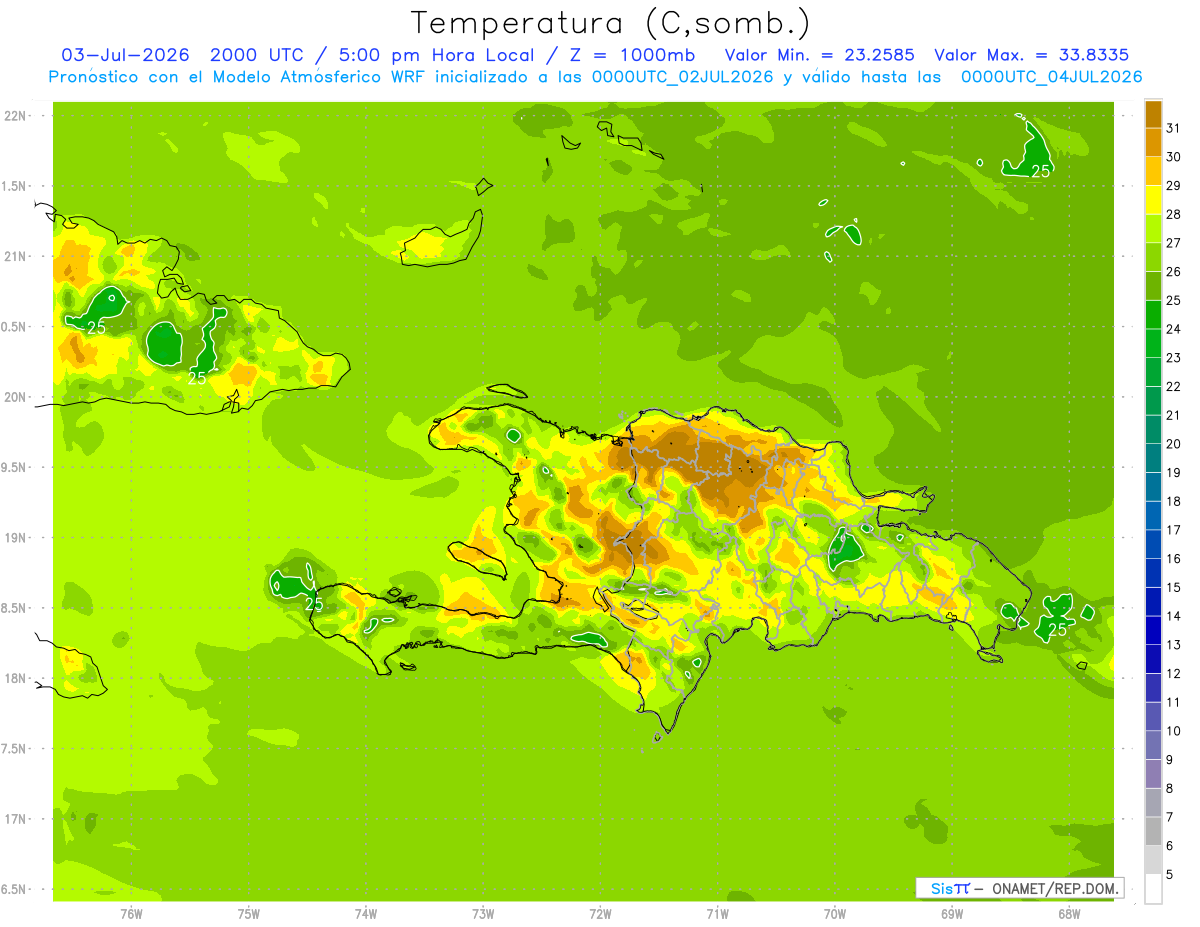Screen dimensions: 1200x927
Task: Click 'Valor Min. = 23.2585' text
Action: click(818, 54)
